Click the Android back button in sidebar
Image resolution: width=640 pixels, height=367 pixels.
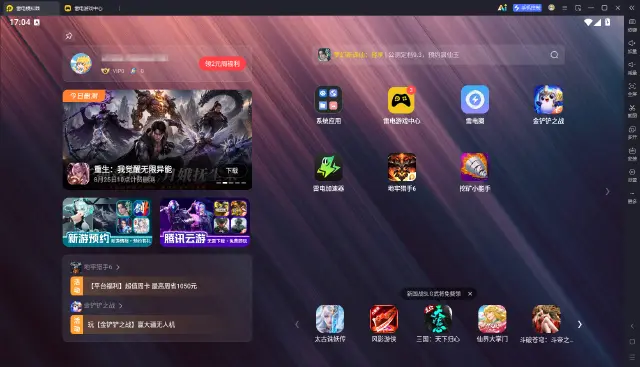(632, 326)
